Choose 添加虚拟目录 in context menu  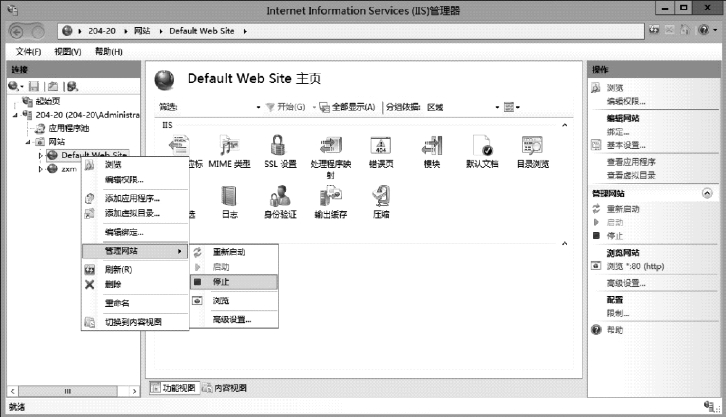click(x=135, y=213)
